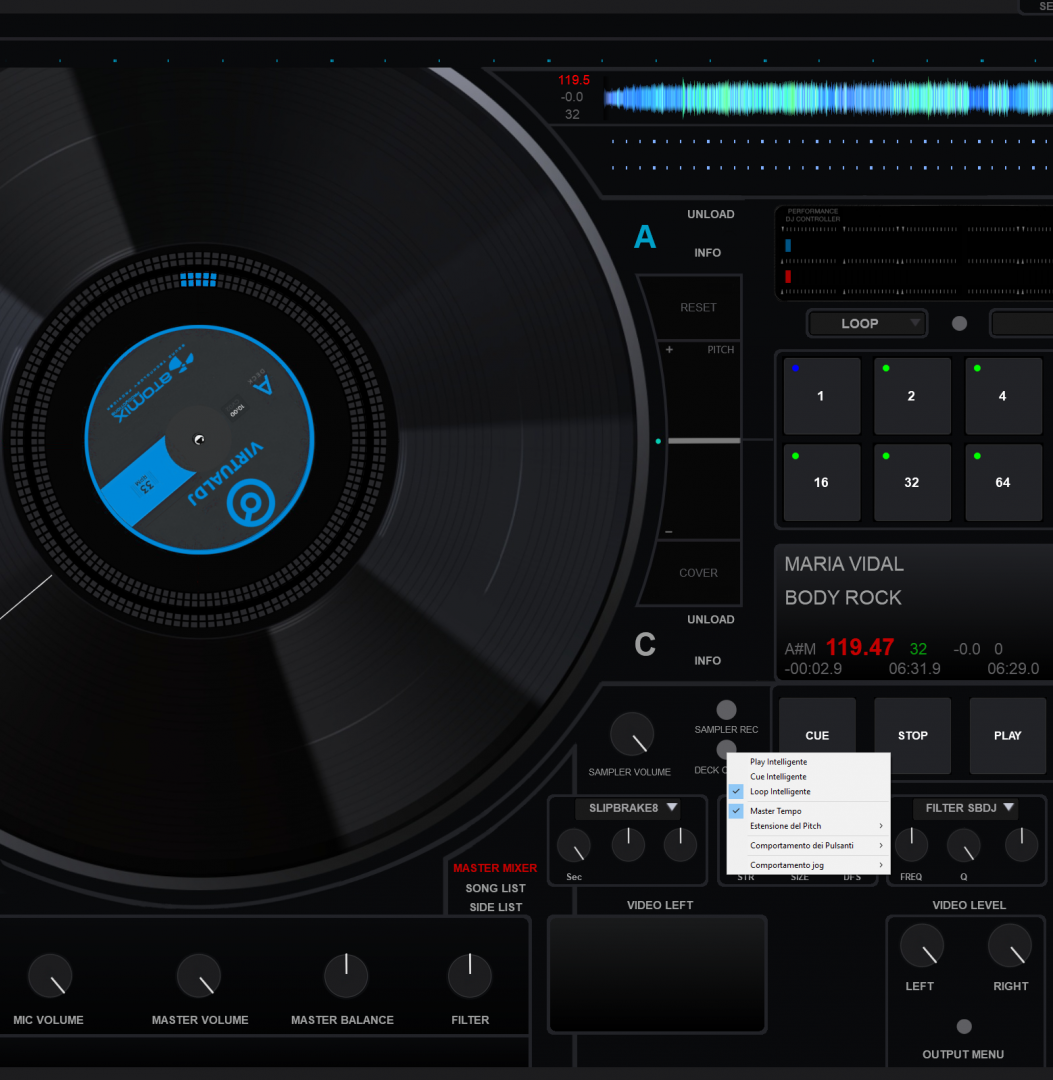Expand the Comportamento dei Pulsanti submenu
1053x1080 pixels.
click(x=809, y=845)
